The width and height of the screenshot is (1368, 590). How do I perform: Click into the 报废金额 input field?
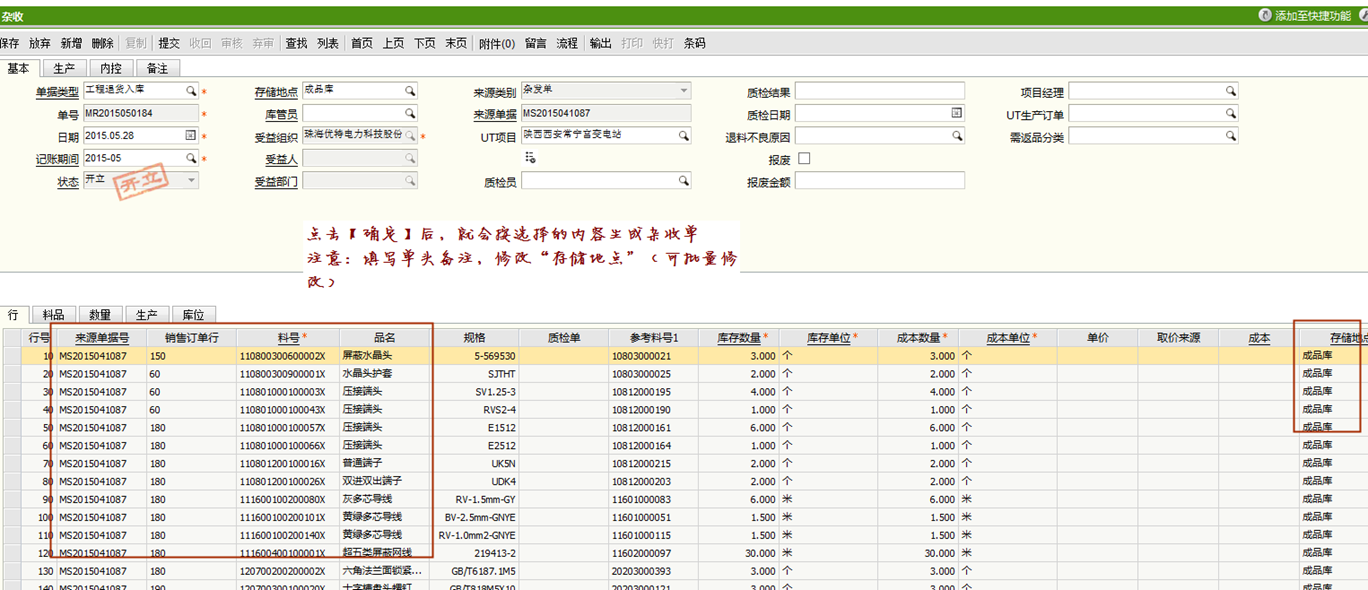tap(879, 181)
